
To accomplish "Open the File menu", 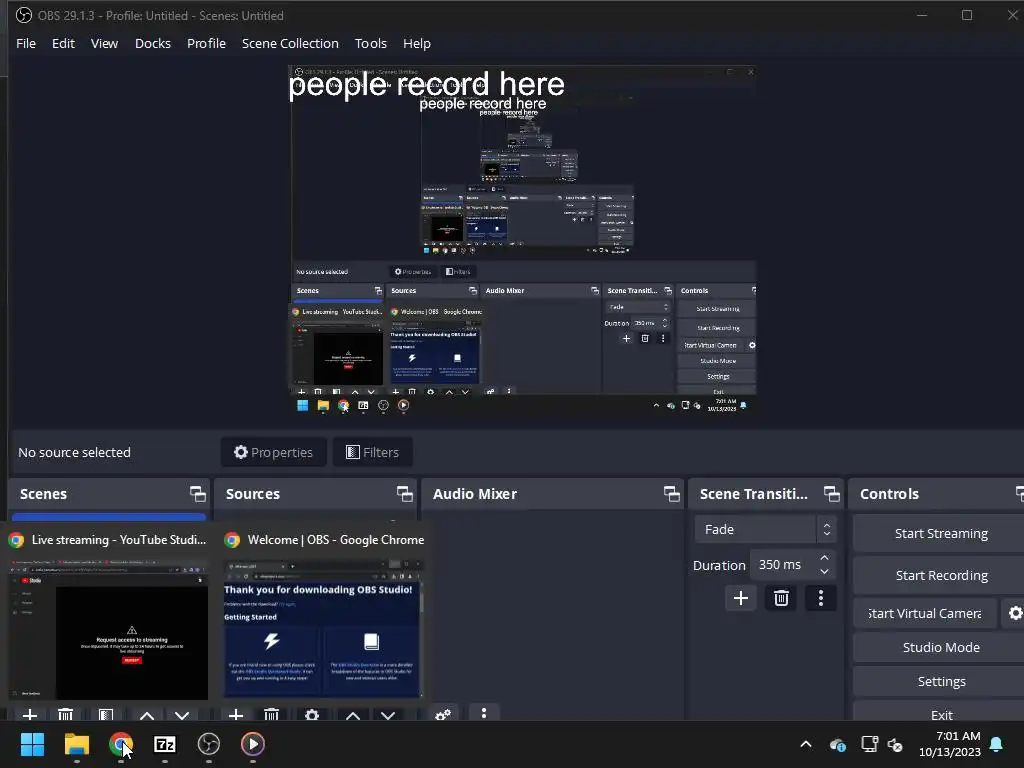I will point(26,43).
